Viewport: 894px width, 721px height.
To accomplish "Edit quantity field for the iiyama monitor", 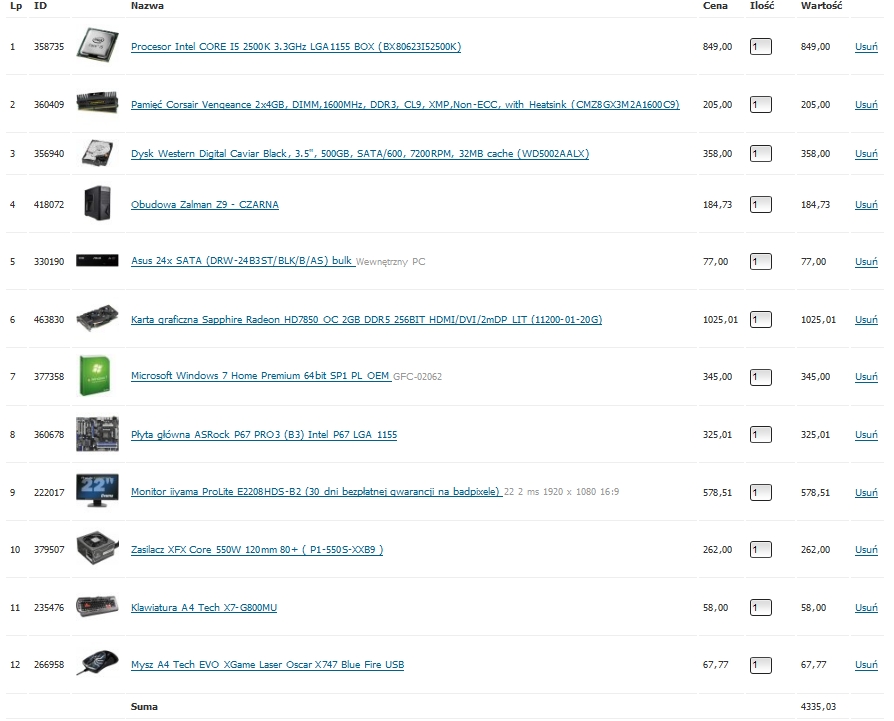I will (761, 492).
